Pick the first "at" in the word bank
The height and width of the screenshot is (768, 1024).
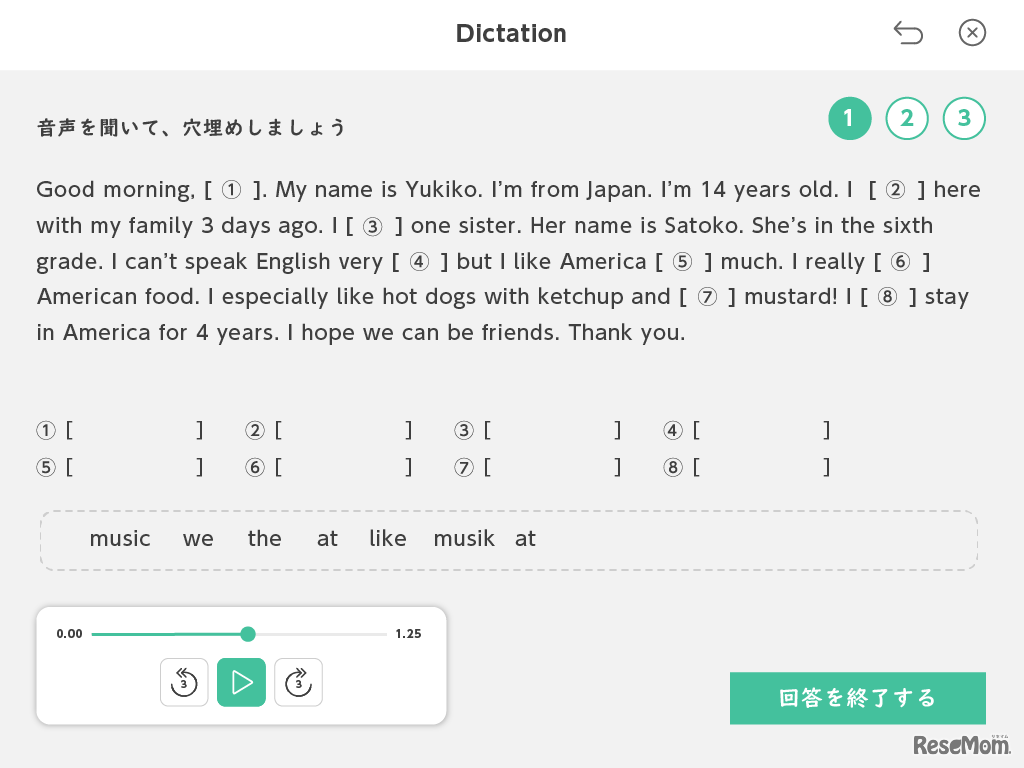click(x=327, y=538)
